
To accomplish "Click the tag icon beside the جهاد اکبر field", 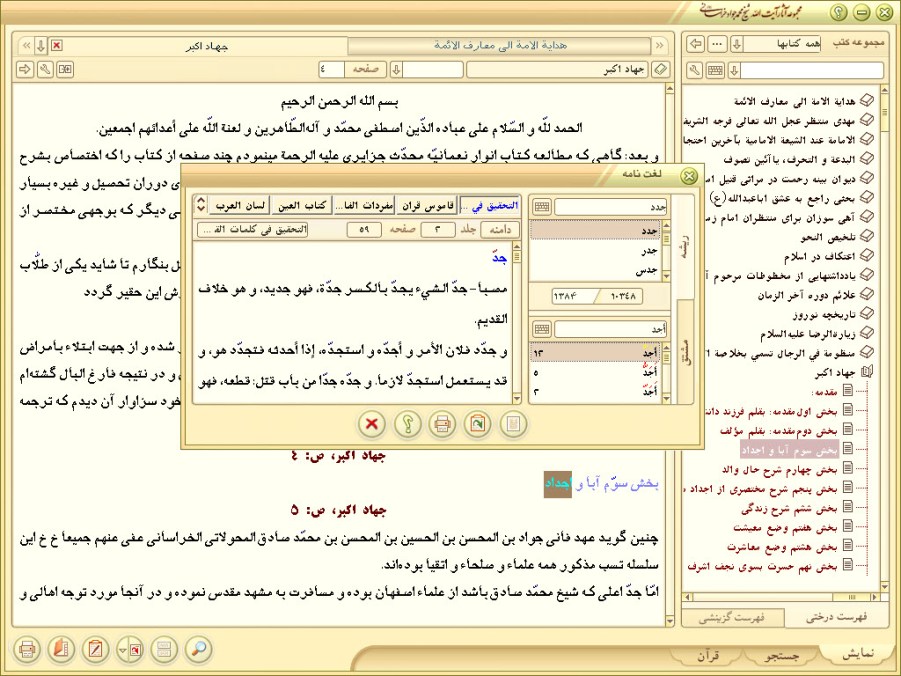I will click(x=661, y=70).
